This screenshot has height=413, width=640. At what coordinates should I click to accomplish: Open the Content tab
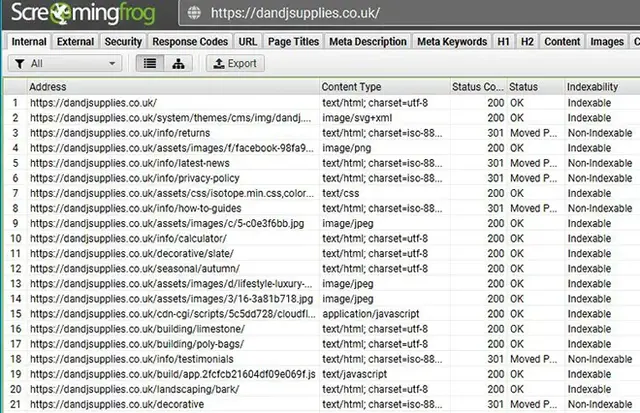562,42
